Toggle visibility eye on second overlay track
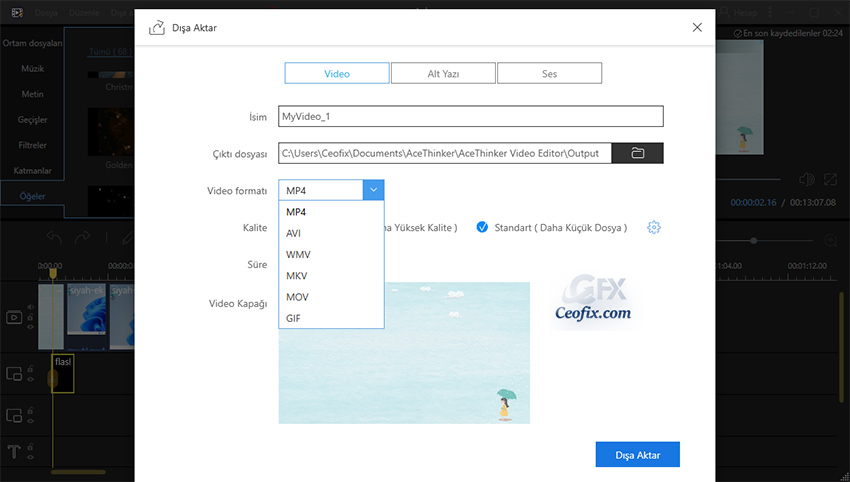 (31, 421)
